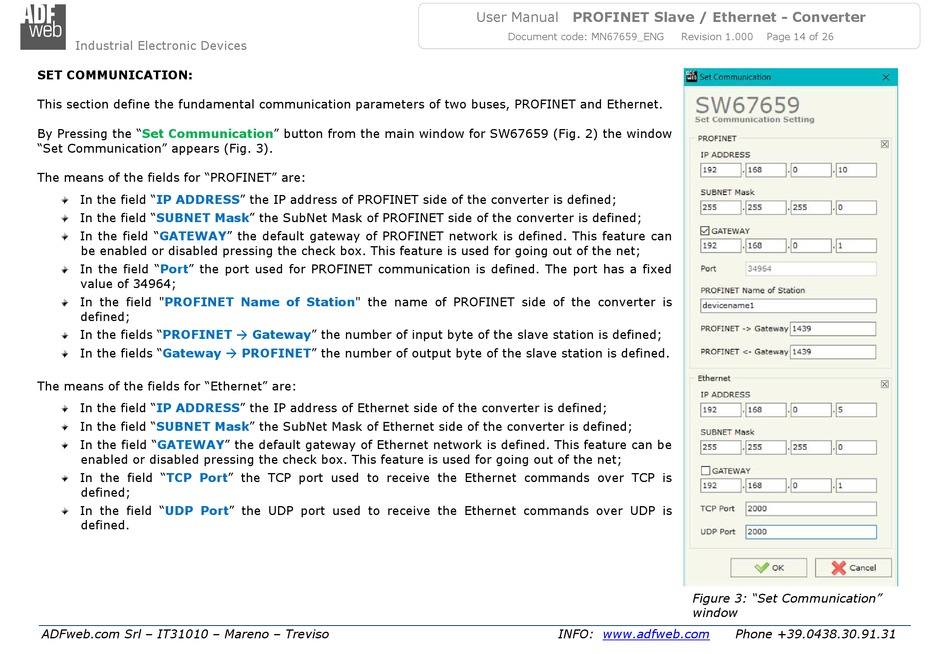Click Ethernet gateway last octet 1
The image size is (950, 654).
click(856, 486)
